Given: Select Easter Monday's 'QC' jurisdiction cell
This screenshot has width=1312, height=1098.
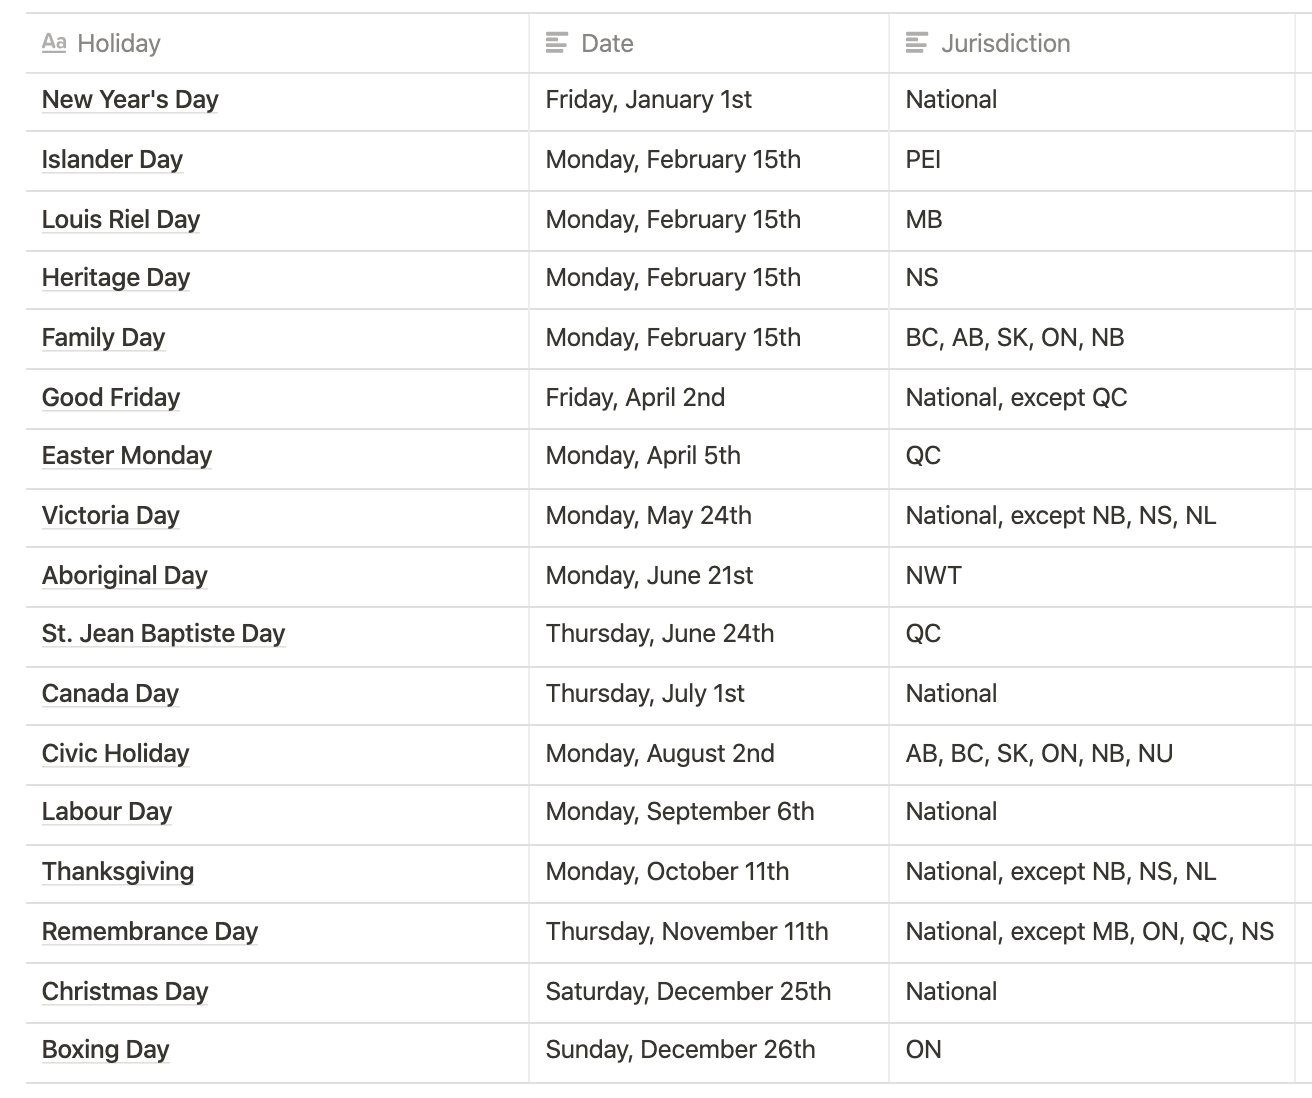Looking at the screenshot, I should click(x=1092, y=458).
